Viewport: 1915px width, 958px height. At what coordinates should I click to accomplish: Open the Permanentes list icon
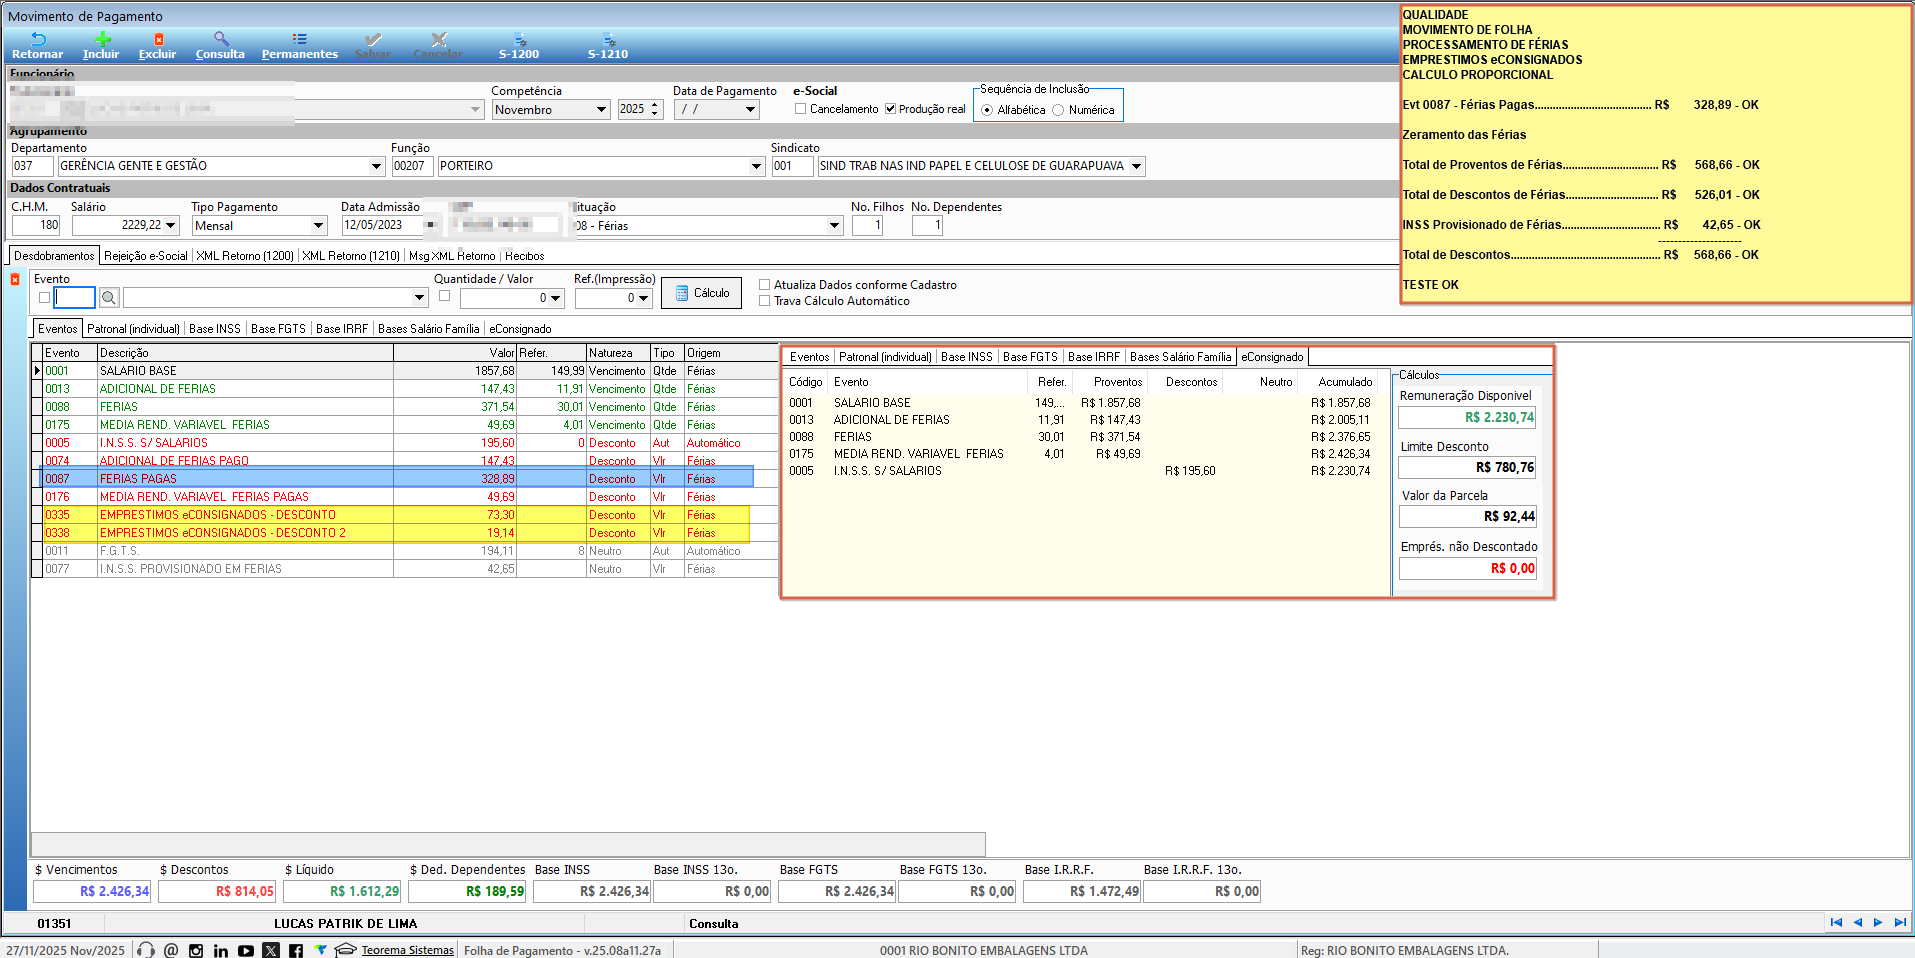(299, 40)
